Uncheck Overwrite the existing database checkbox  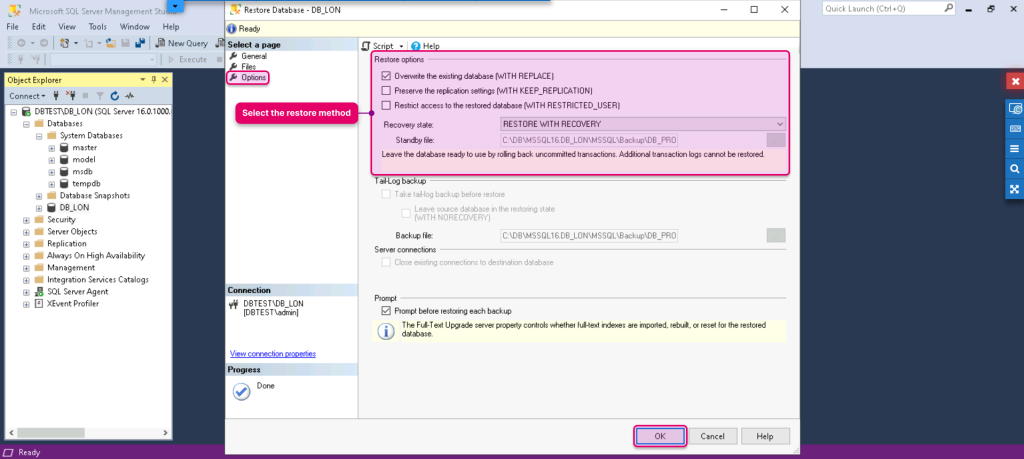pyautogui.click(x=386, y=76)
